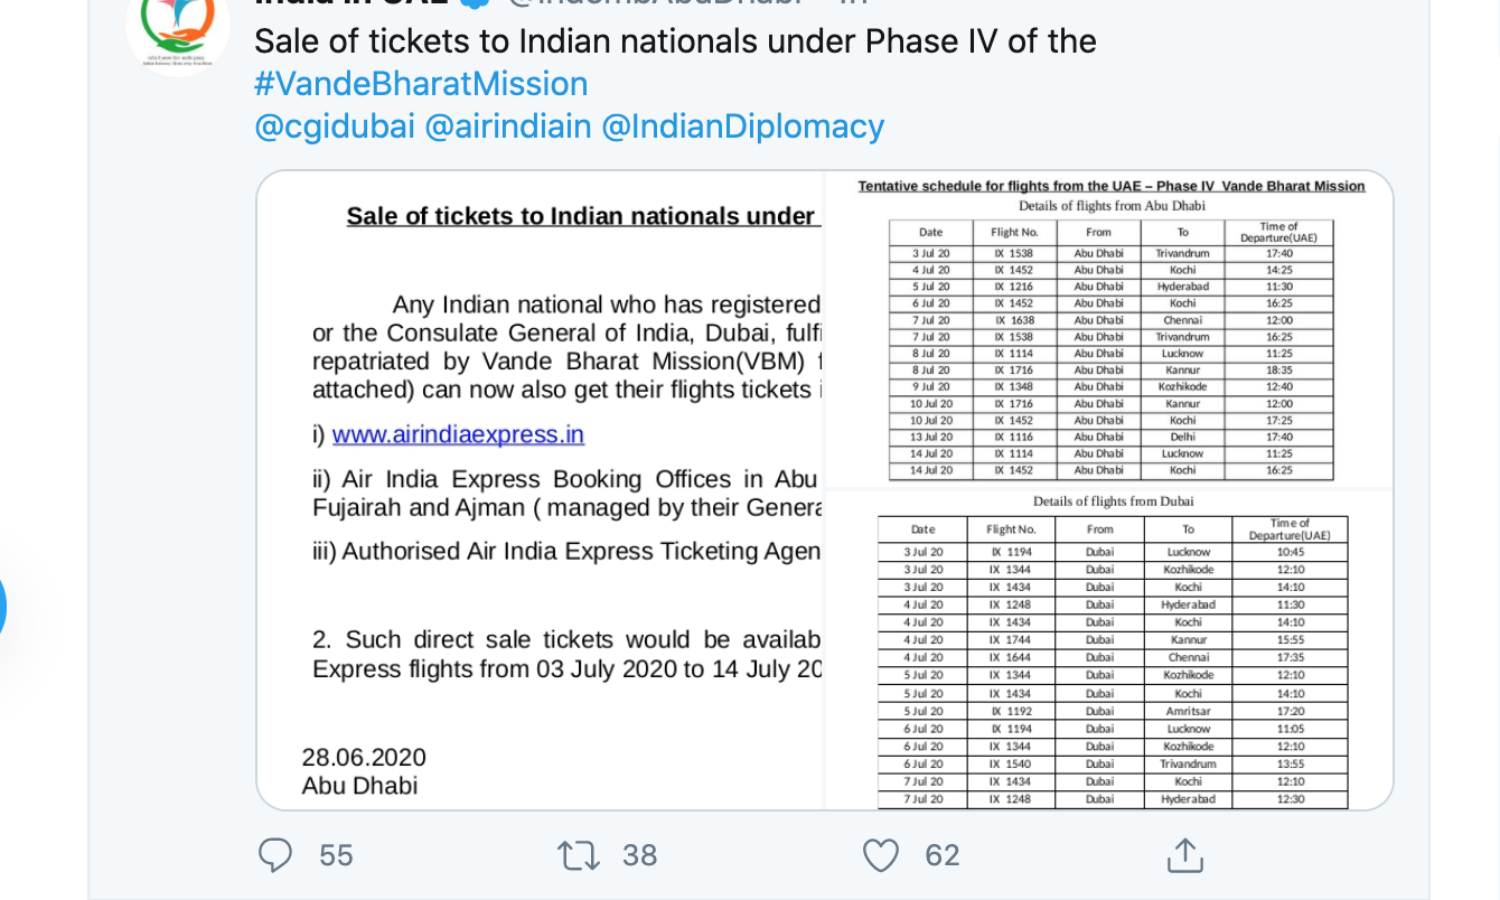Open the @IndianDiplomacy mention
1500x900 pixels.
tap(743, 127)
